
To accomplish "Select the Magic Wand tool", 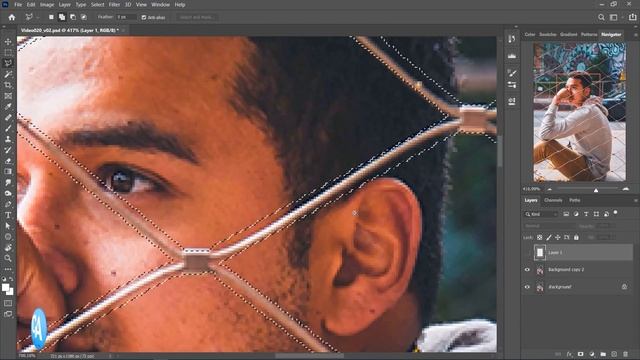I will coord(8,74).
